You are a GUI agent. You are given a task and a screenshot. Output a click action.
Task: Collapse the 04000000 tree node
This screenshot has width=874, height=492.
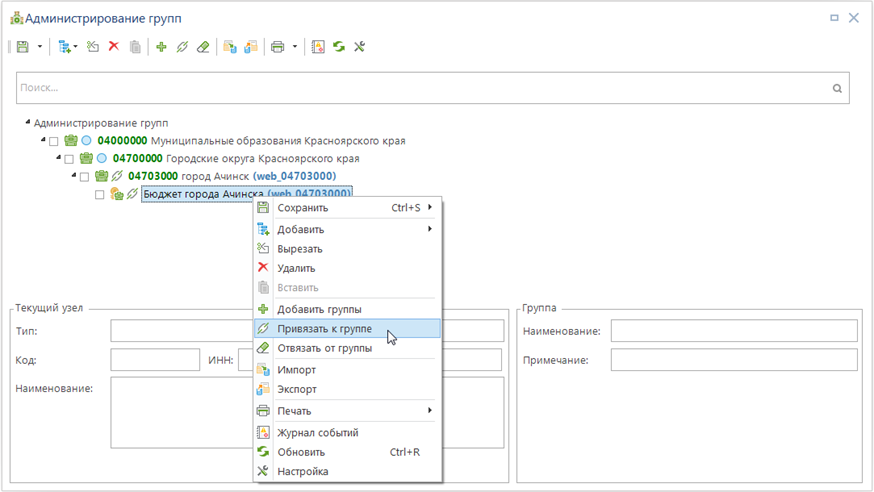(43, 139)
